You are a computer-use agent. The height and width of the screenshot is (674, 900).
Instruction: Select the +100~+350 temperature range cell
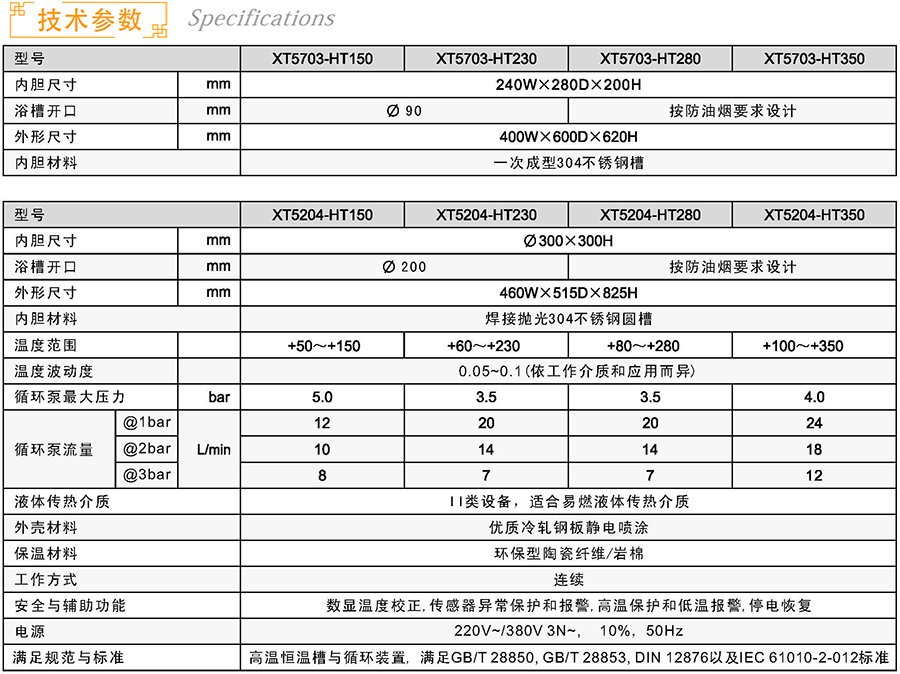pyautogui.click(x=814, y=346)
